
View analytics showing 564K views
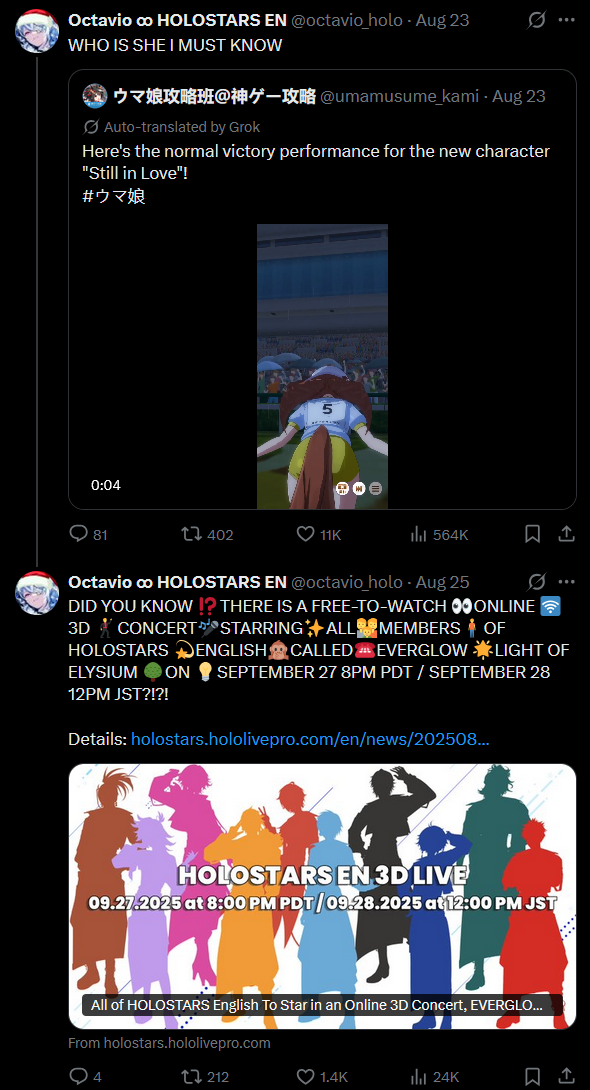[418, 534]
